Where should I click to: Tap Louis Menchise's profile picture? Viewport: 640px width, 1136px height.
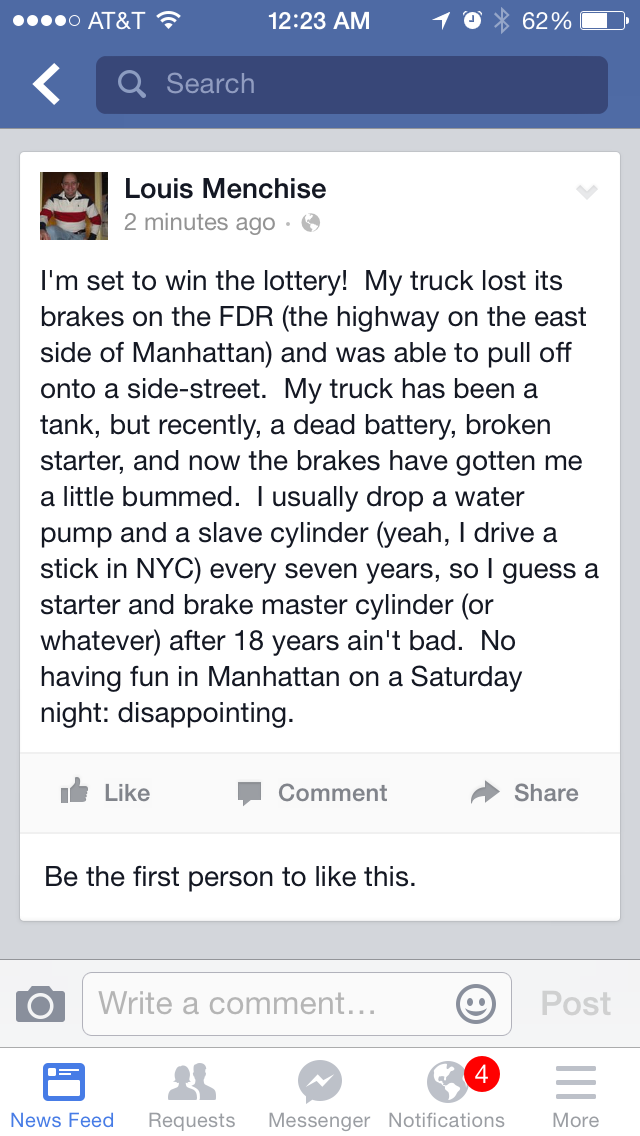pos(73,205)
